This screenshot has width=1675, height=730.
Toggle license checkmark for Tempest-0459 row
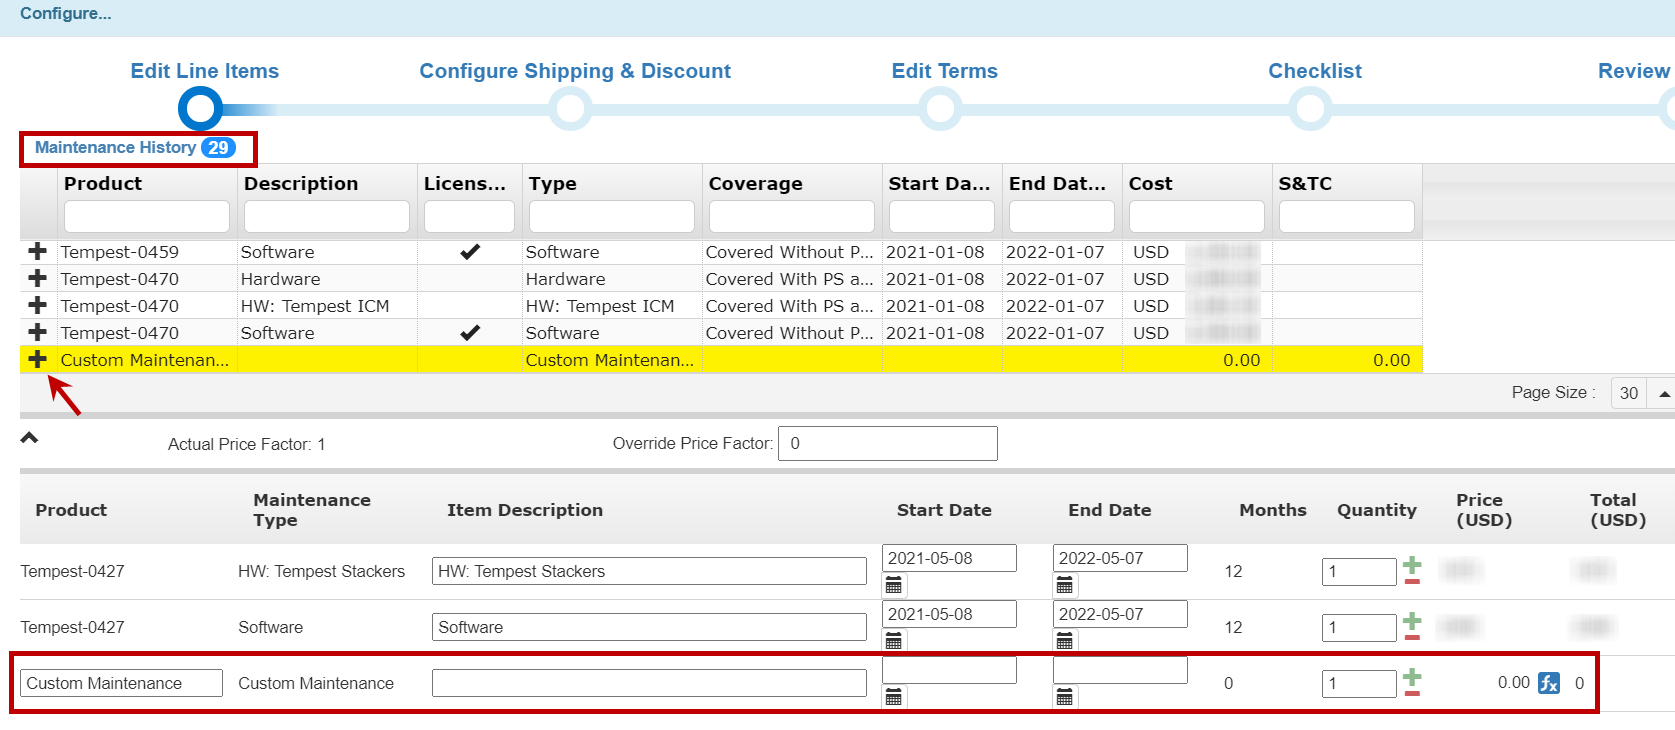pyautogui.click(x=469, y=252)
